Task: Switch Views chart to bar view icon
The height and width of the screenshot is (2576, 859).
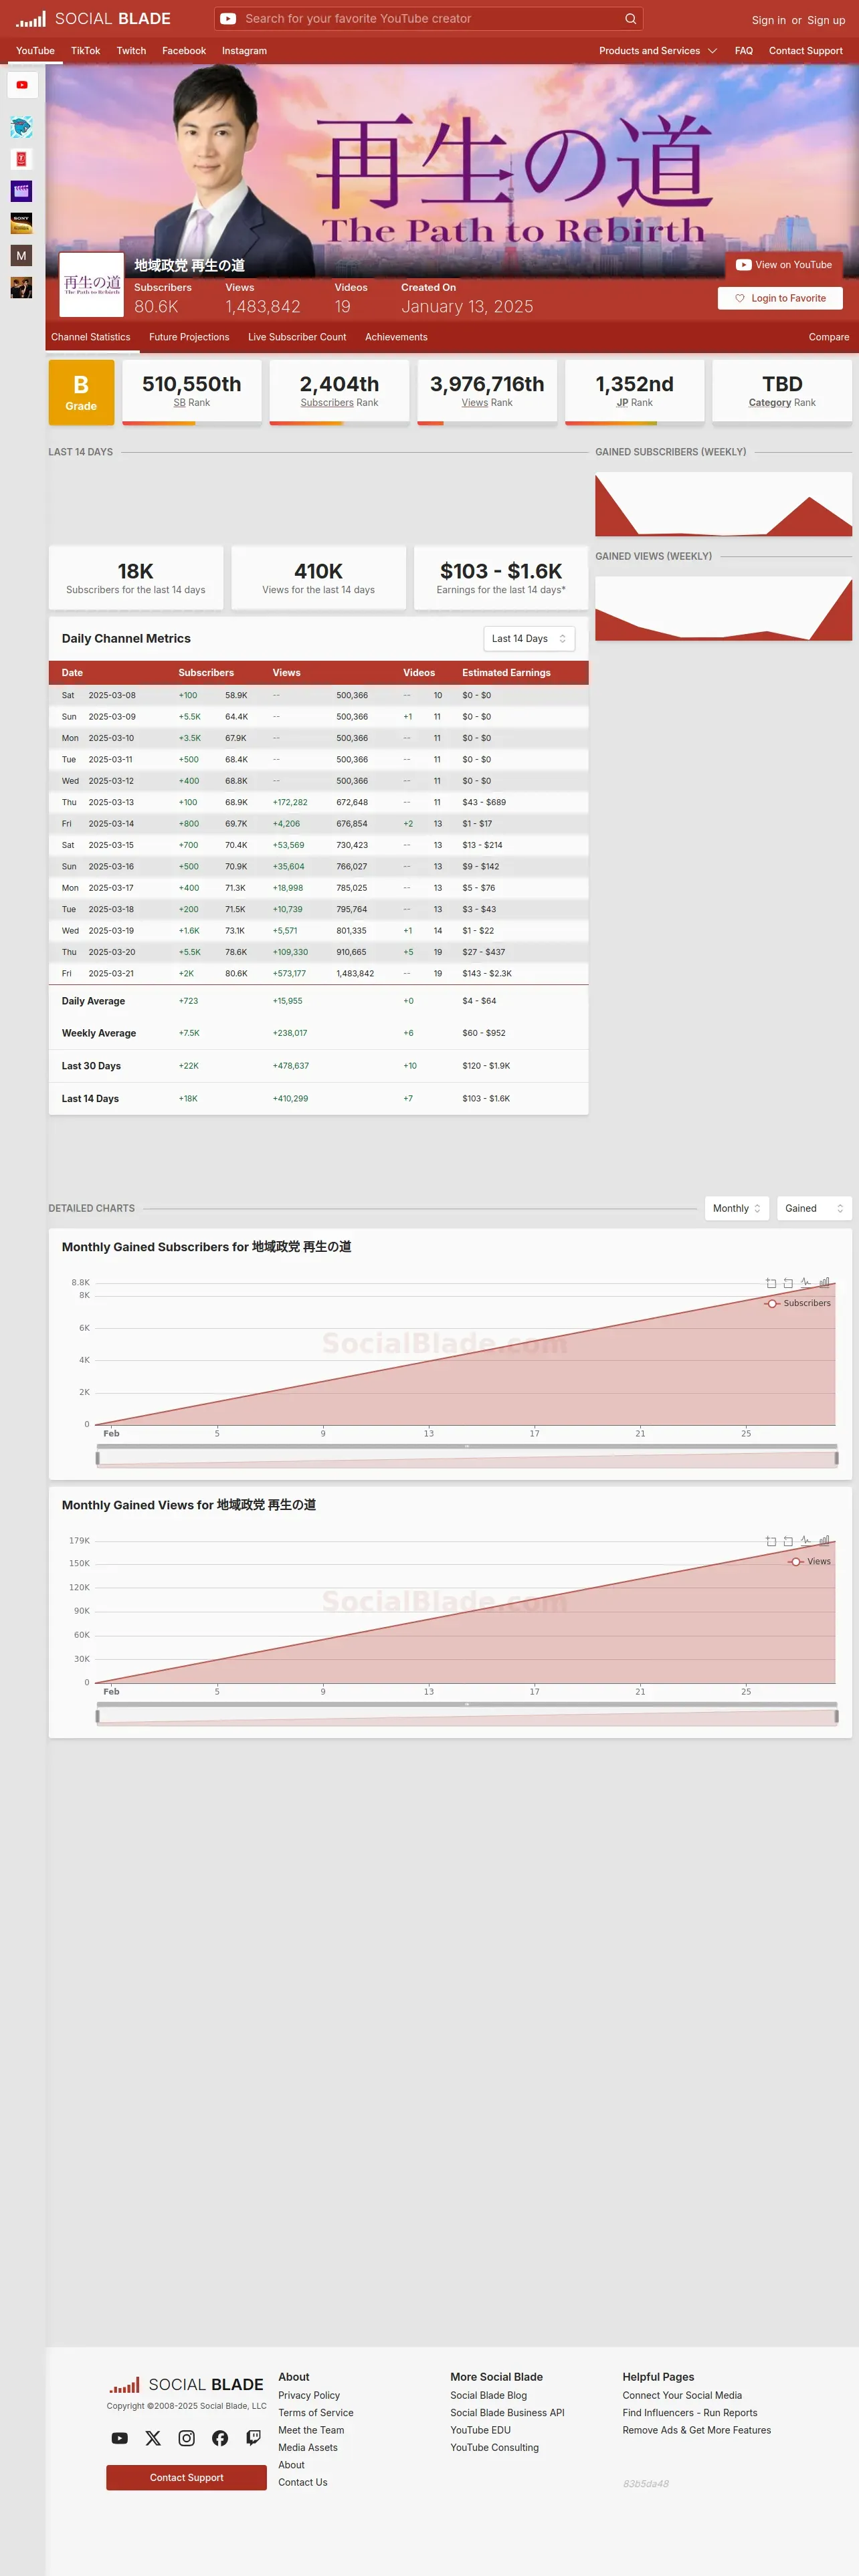Action: click(824, 1541)
